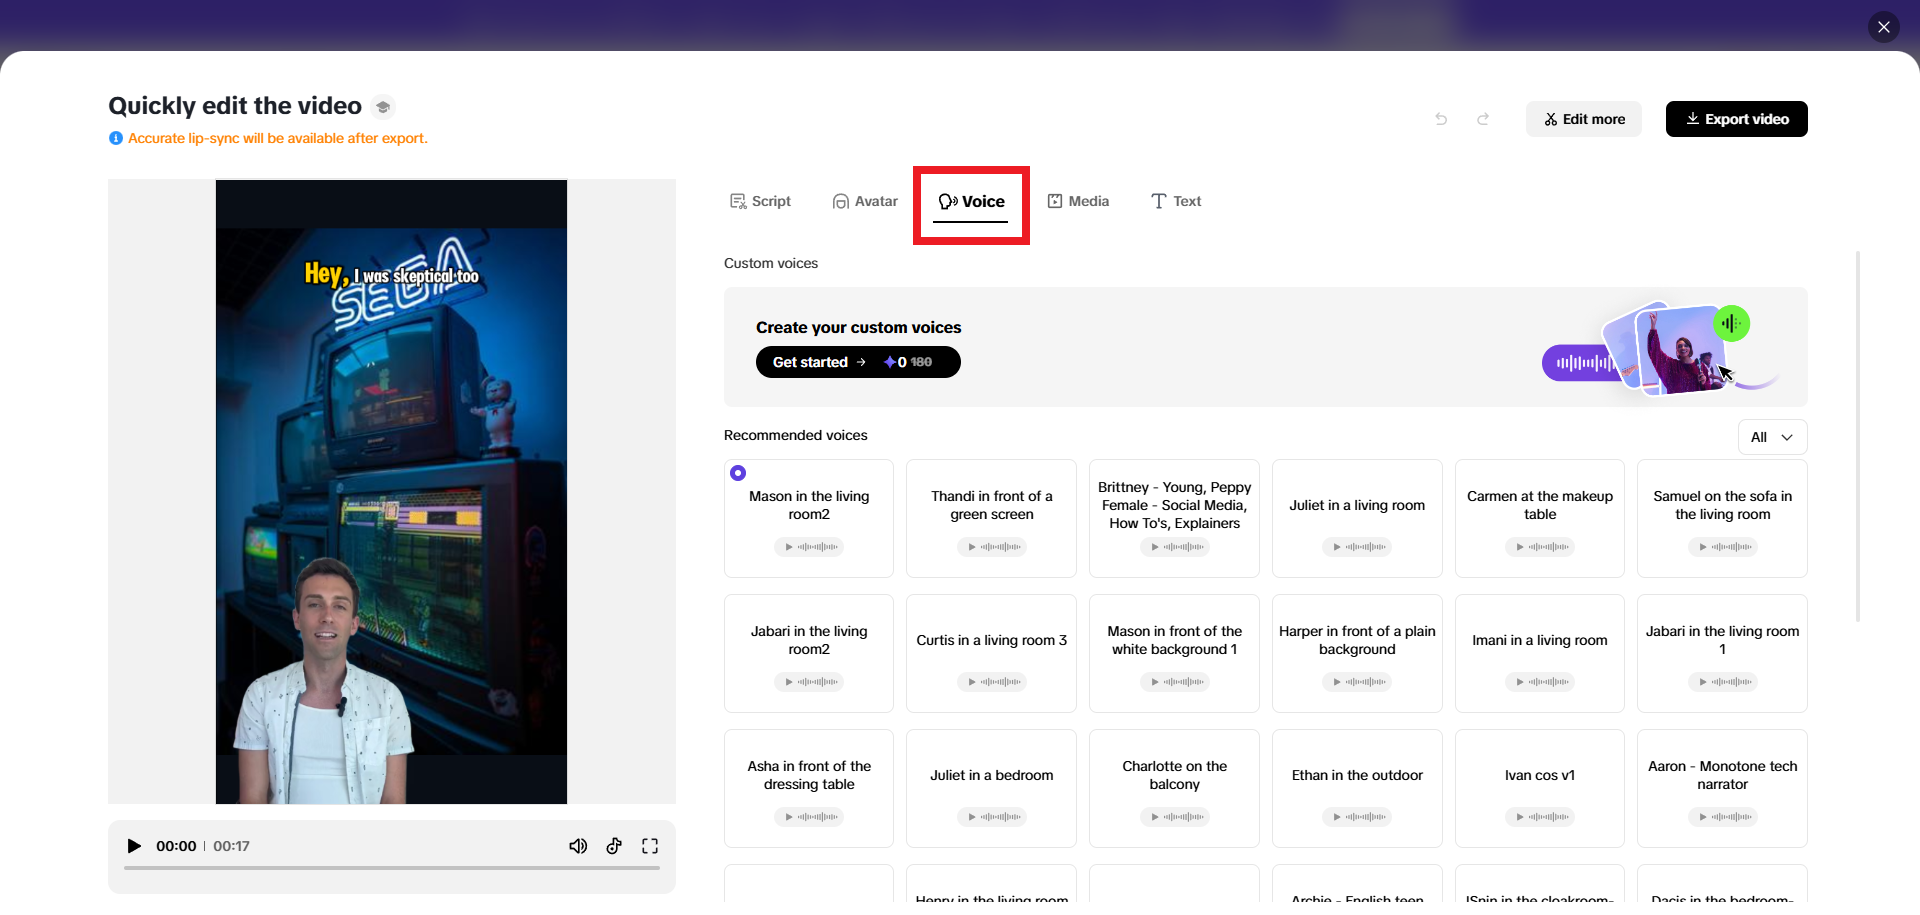Click the video preview thumbnail
This screenshot has height=915, width=1920.
point(391,492)
